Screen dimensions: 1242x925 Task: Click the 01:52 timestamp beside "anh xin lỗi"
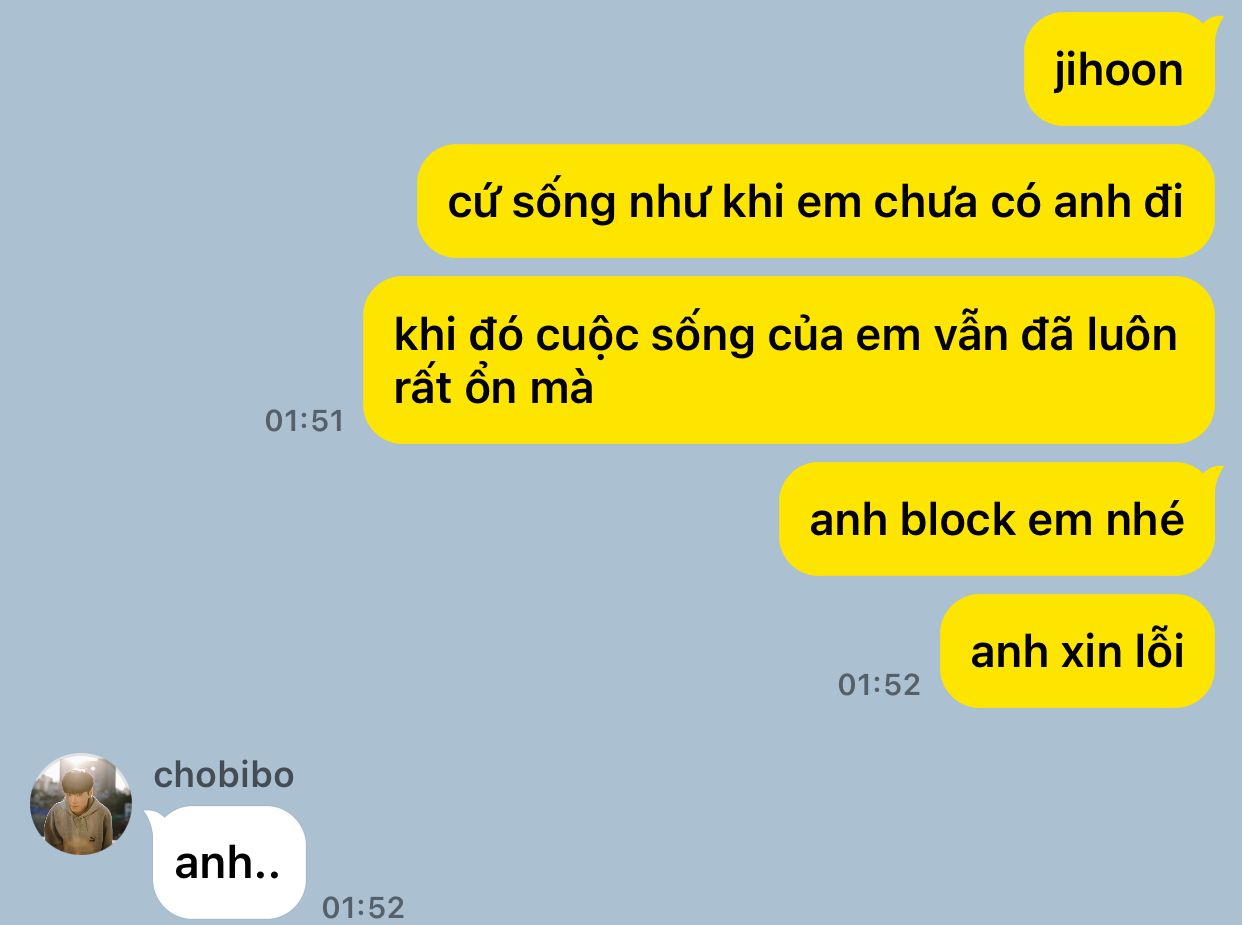pyautogui.click(x=879, y=684)
